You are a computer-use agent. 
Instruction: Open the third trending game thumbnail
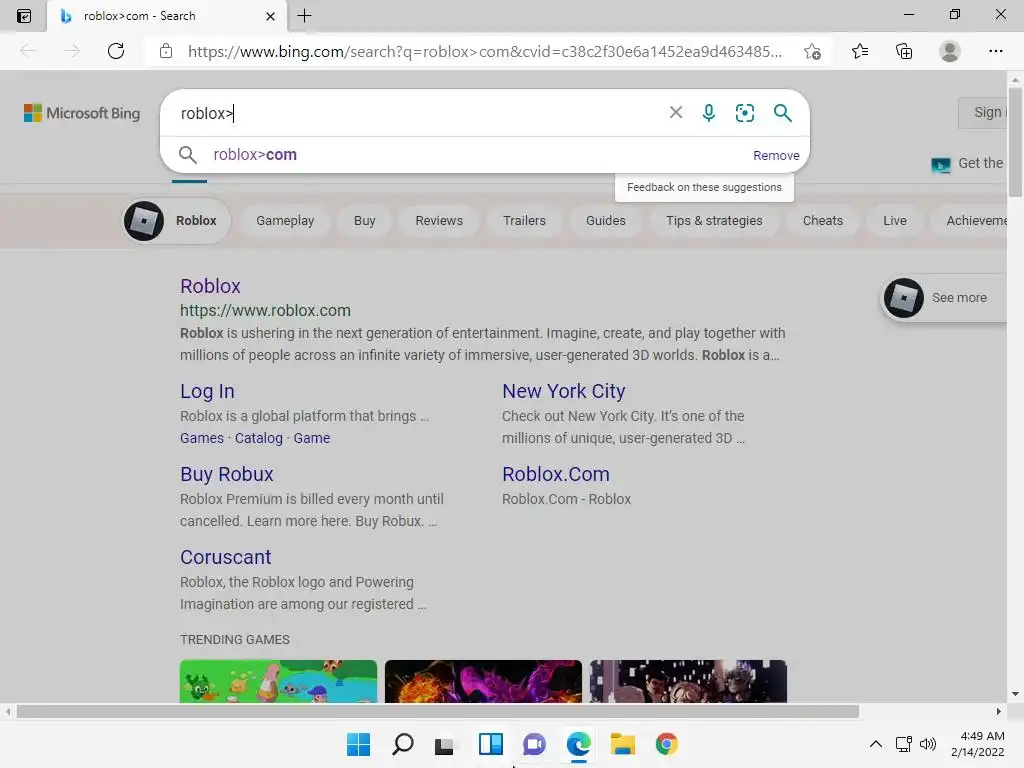[688, 681]
